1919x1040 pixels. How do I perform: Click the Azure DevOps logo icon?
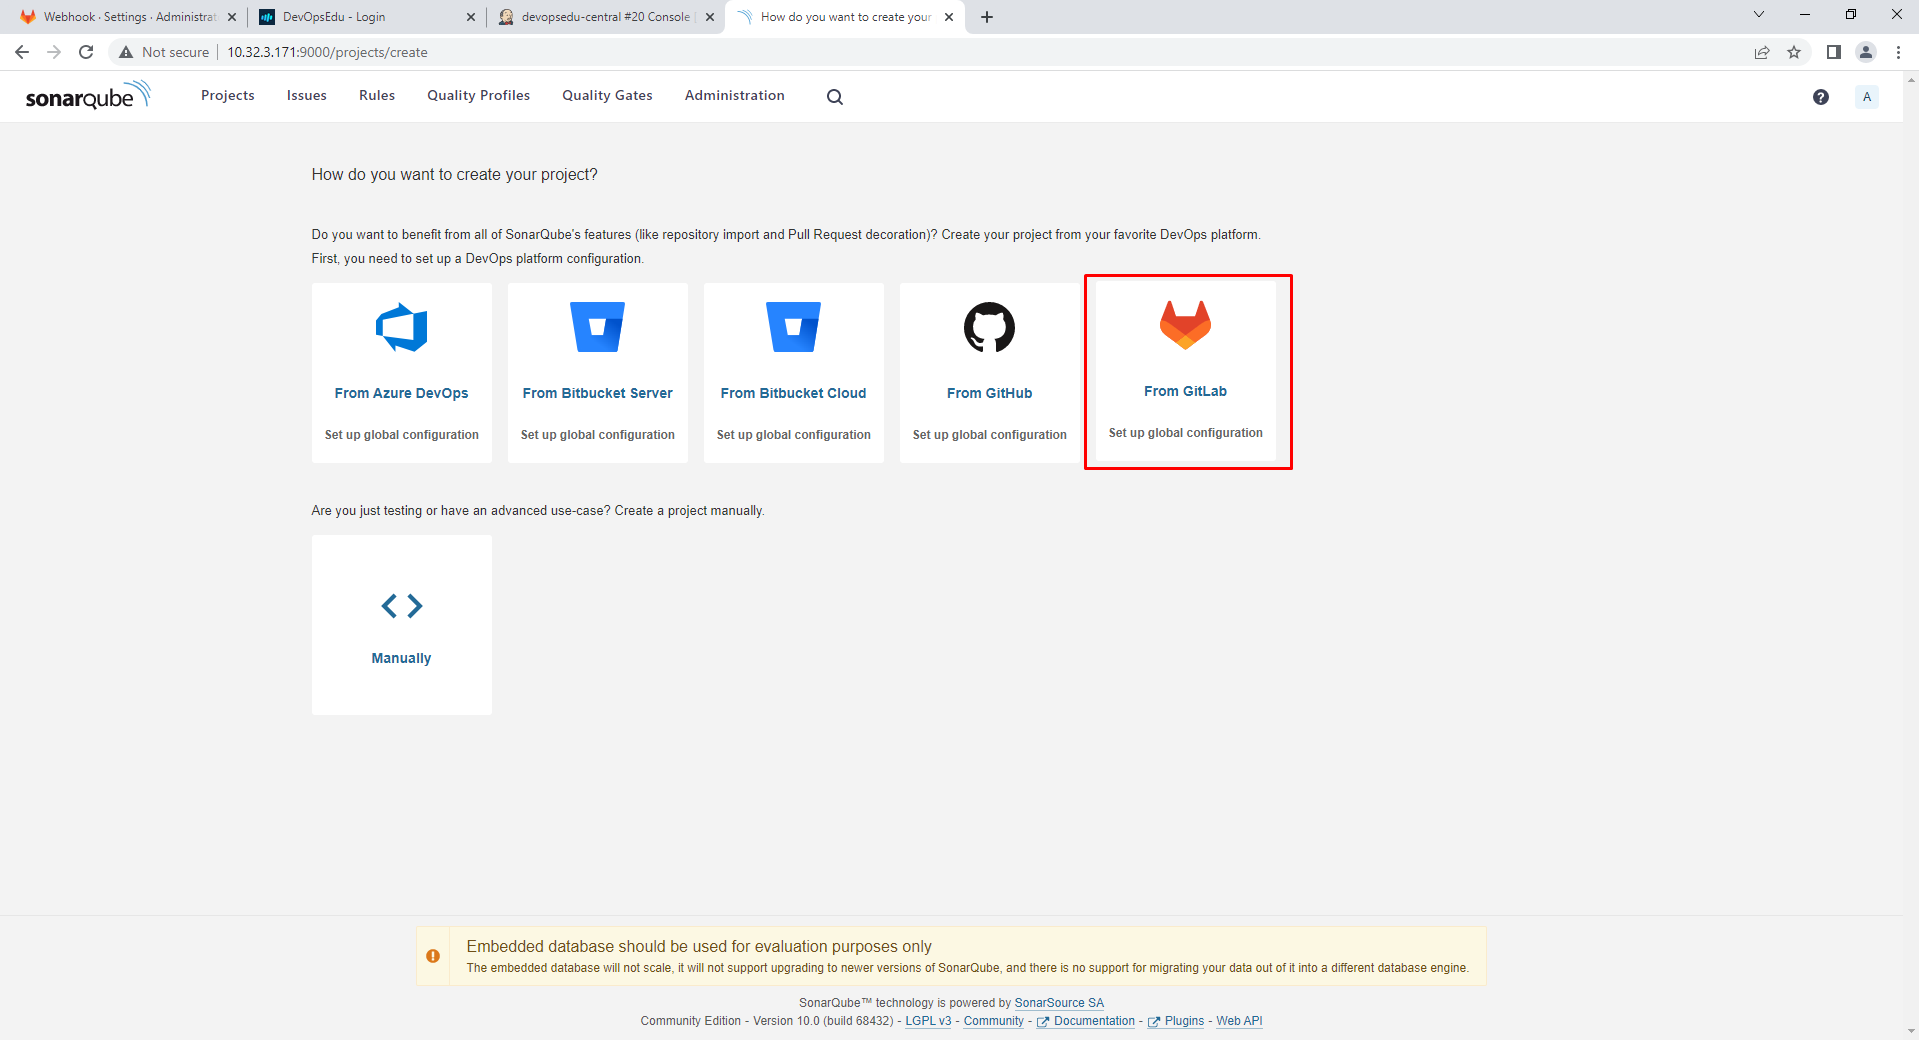(x=402, y=327)
